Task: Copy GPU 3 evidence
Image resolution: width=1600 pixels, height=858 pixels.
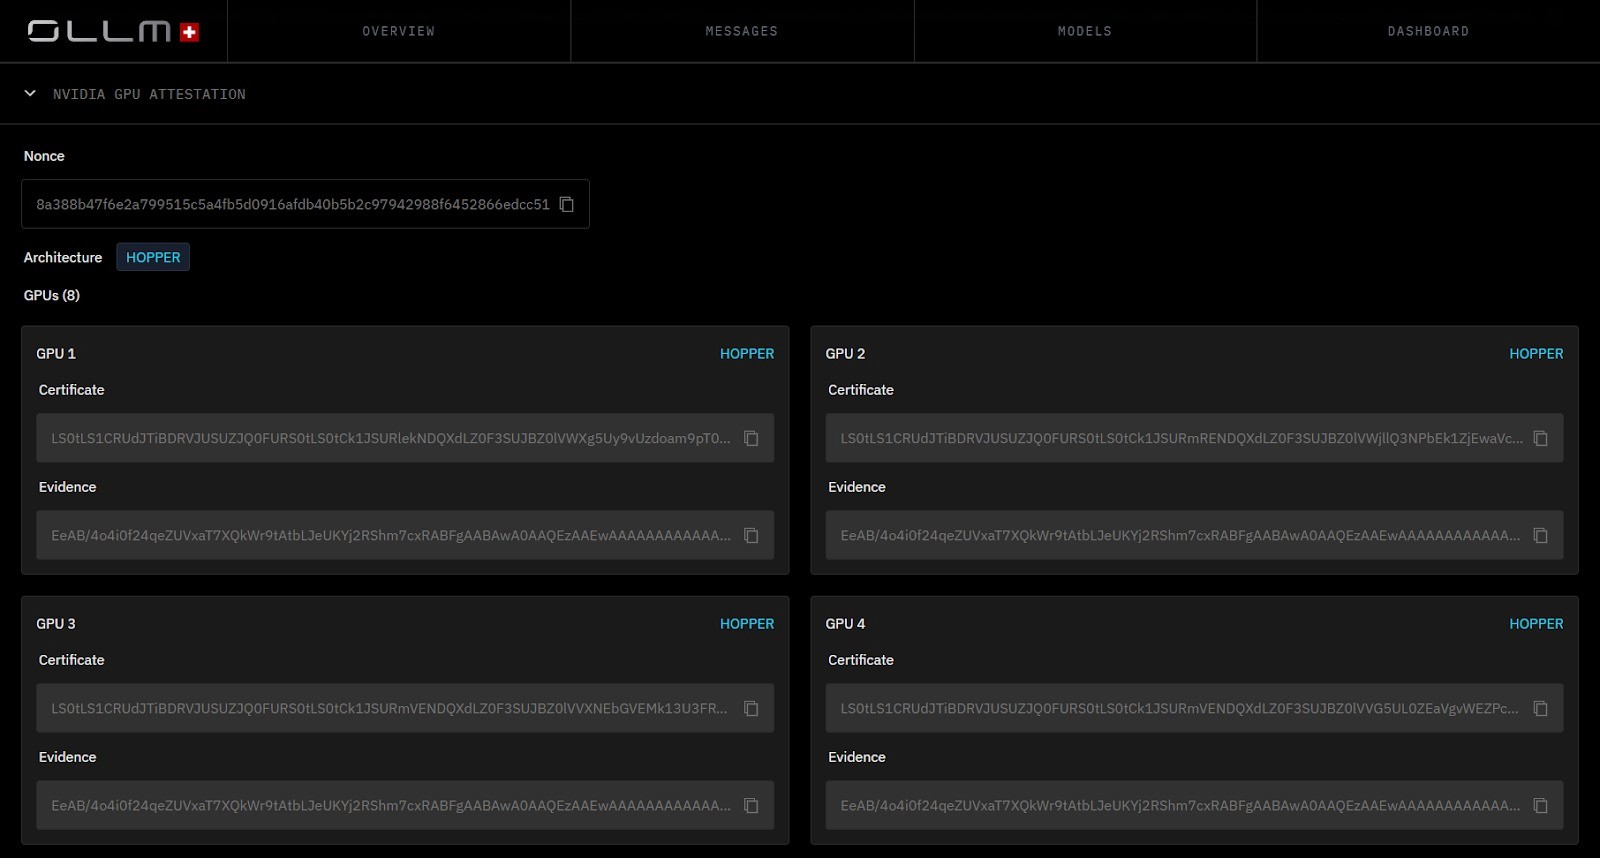Action: (751, 805)
